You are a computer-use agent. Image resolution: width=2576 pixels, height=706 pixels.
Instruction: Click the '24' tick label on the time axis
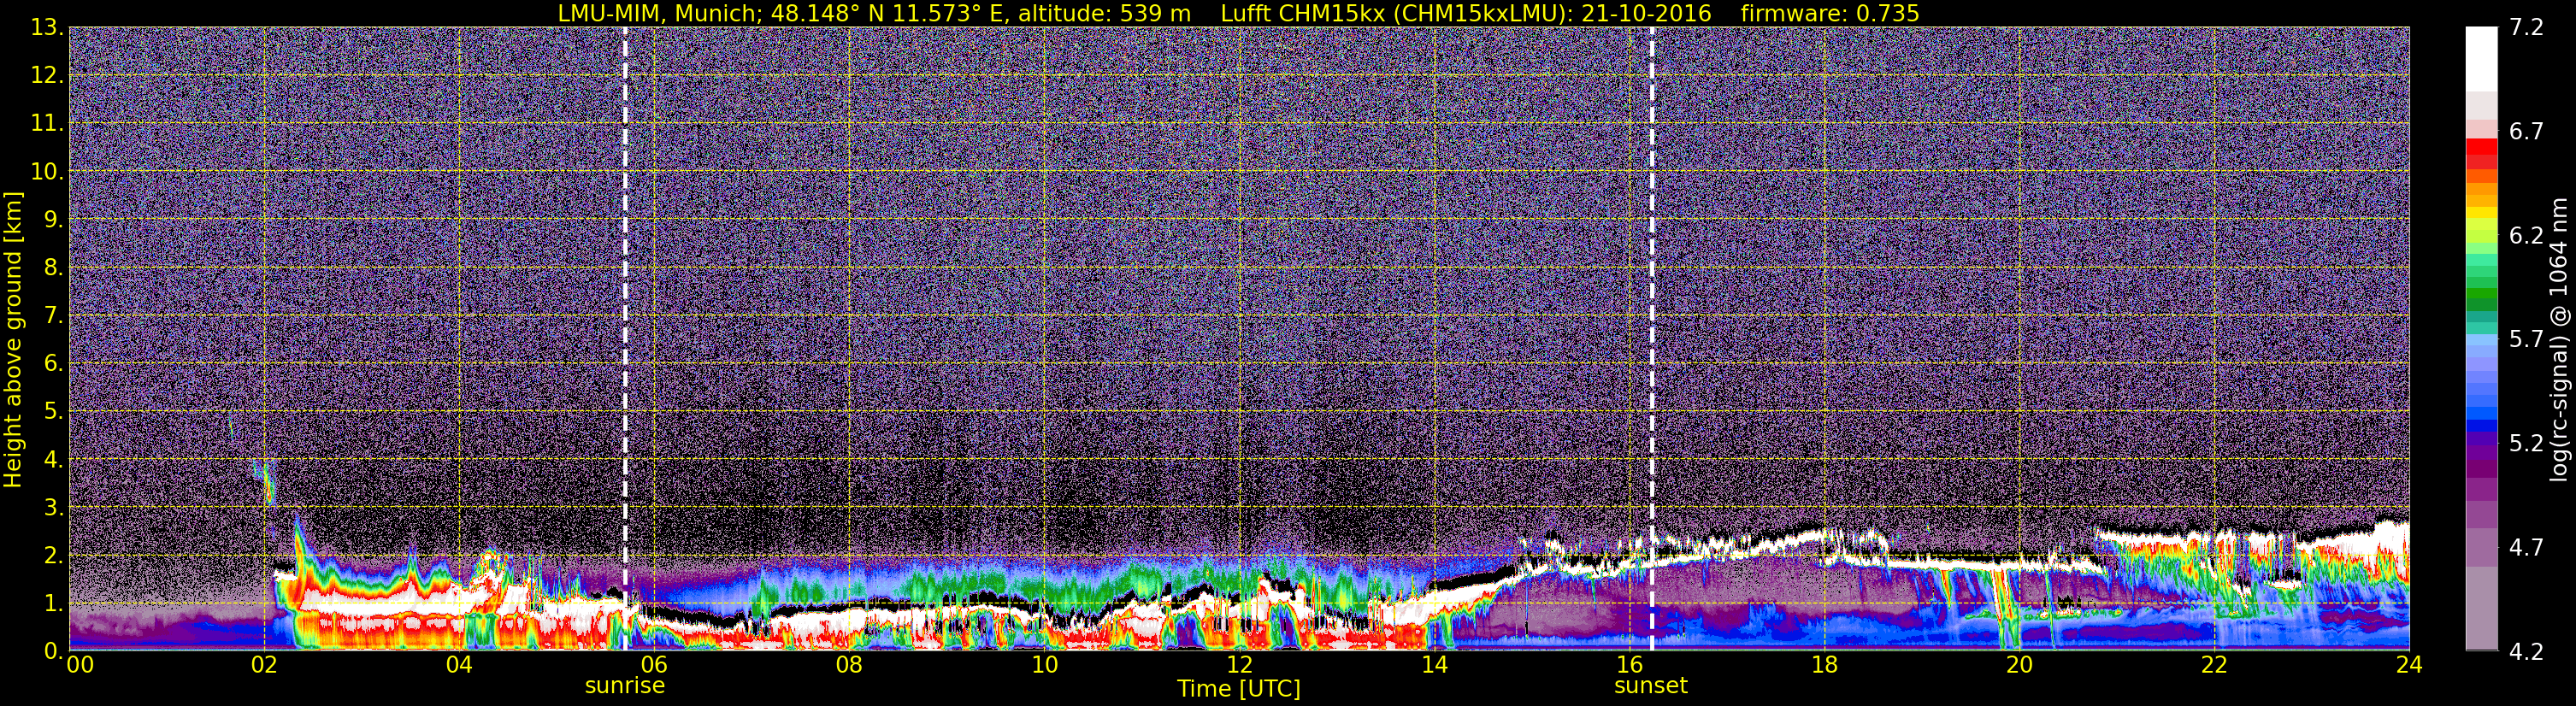[2409, 665]
